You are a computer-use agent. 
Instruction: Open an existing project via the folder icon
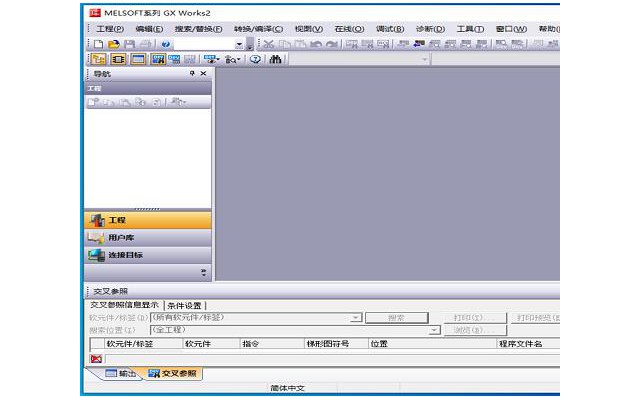click(x=114, y=44)
